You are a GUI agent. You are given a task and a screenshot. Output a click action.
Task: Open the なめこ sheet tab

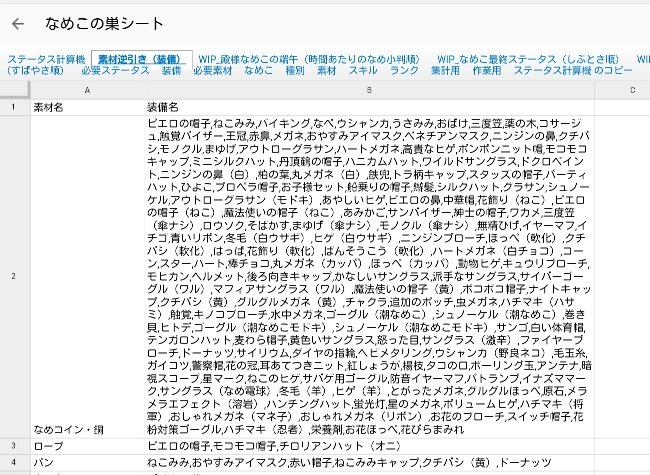259,70
